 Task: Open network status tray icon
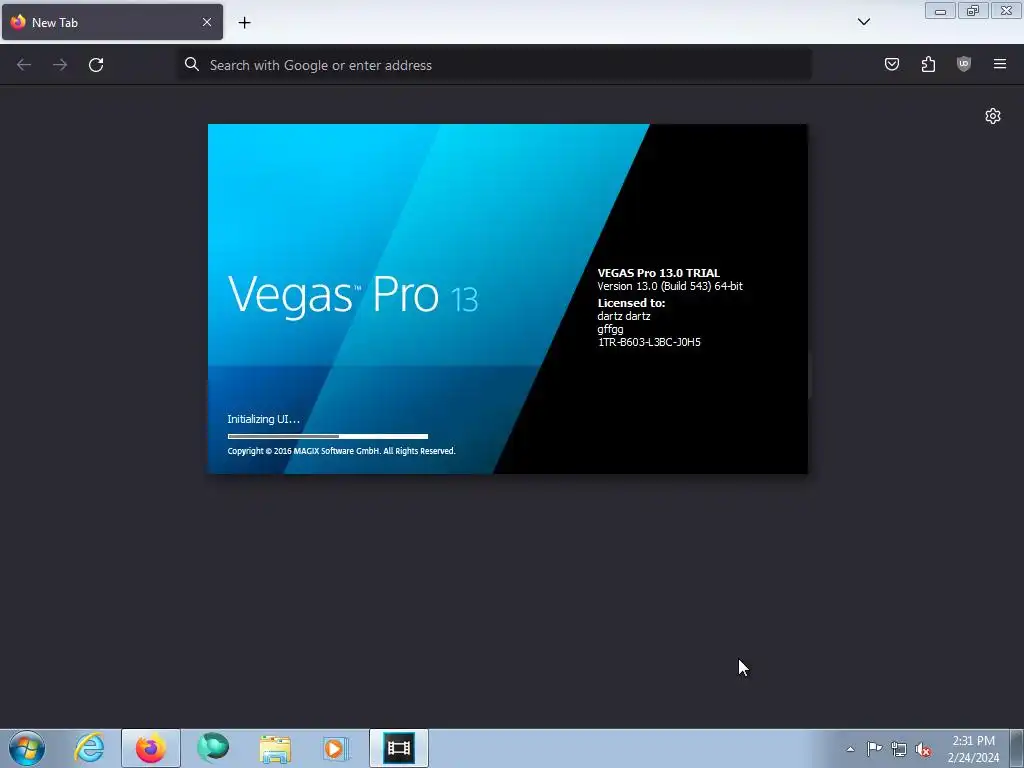point(899,749)
